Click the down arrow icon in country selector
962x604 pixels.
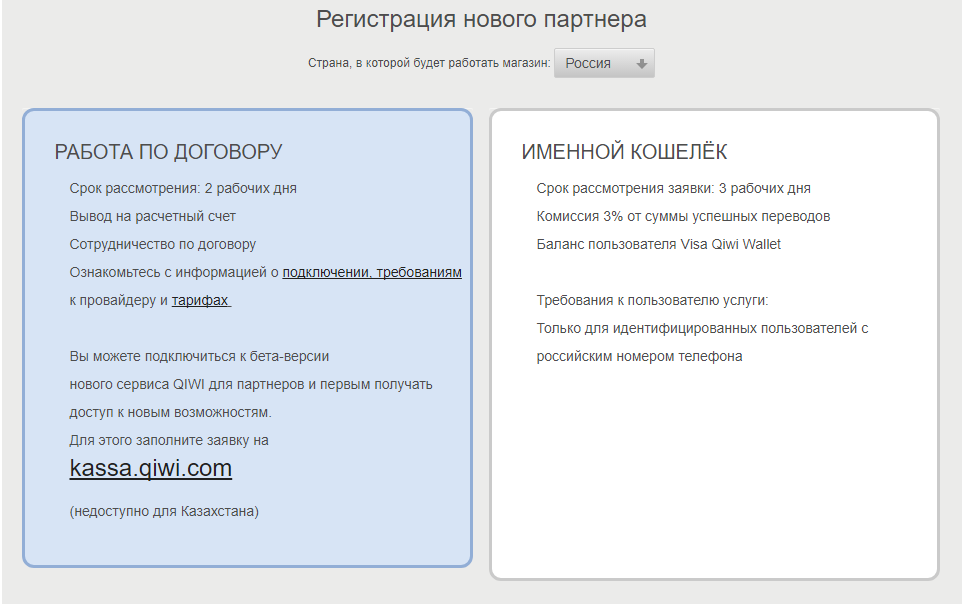pos(641,64)
